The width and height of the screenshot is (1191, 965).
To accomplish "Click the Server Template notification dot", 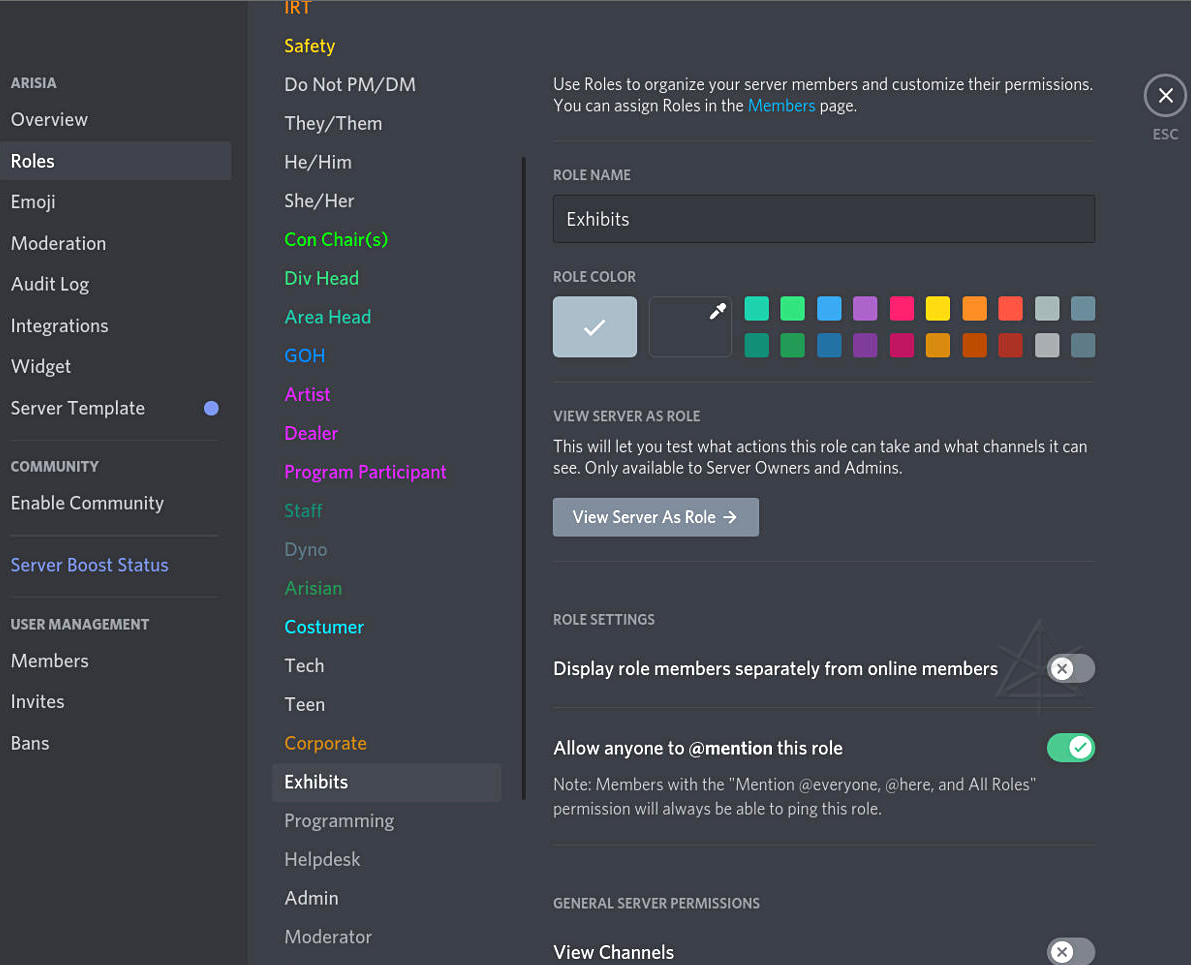I will click(211, 408).
